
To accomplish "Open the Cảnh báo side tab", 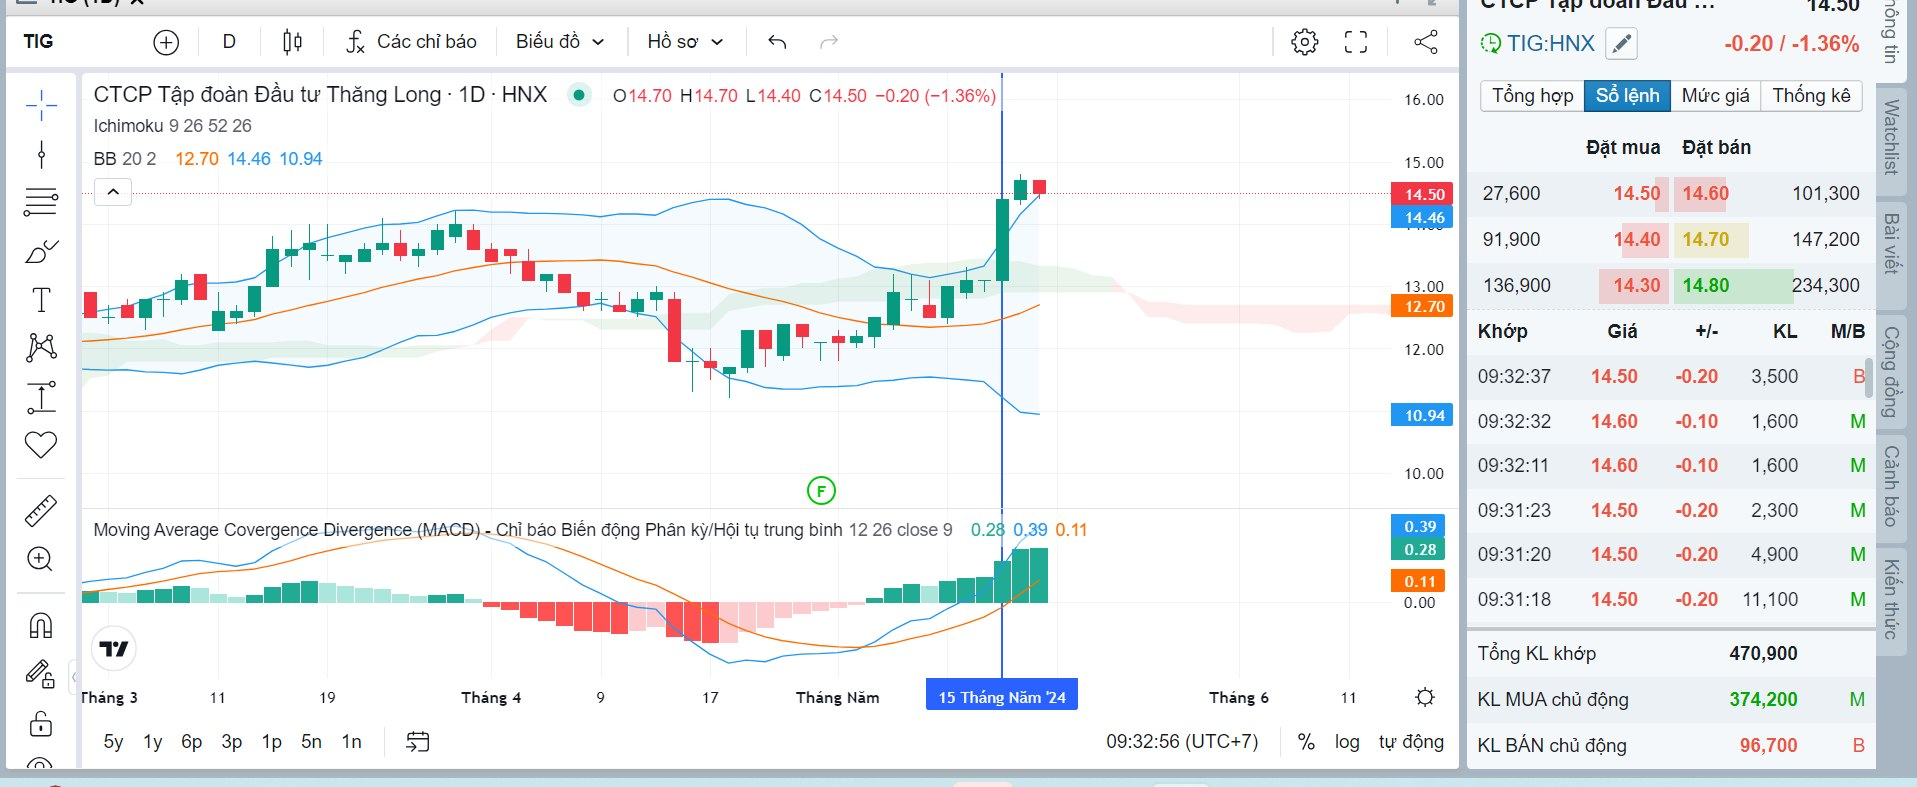I will [1891, 487].
